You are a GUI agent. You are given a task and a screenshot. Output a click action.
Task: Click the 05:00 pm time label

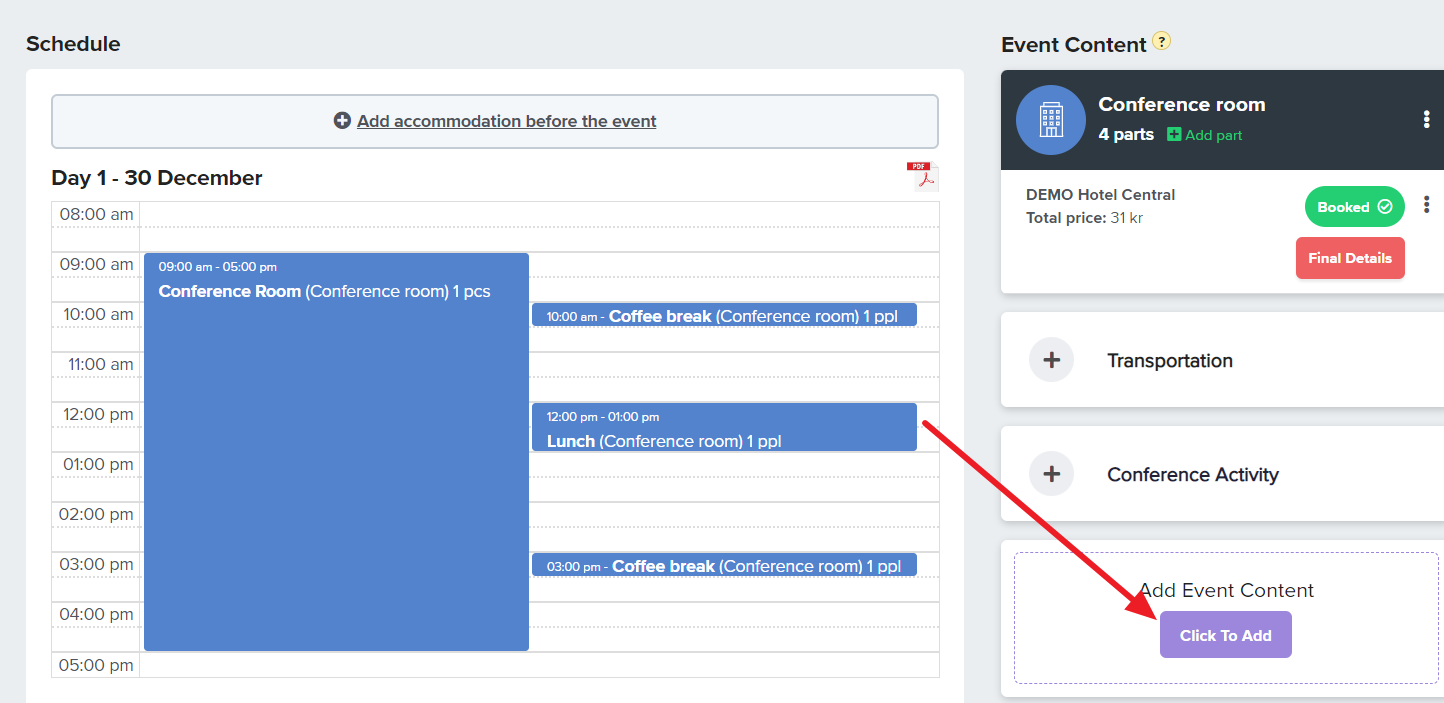(x=96, y=665)
